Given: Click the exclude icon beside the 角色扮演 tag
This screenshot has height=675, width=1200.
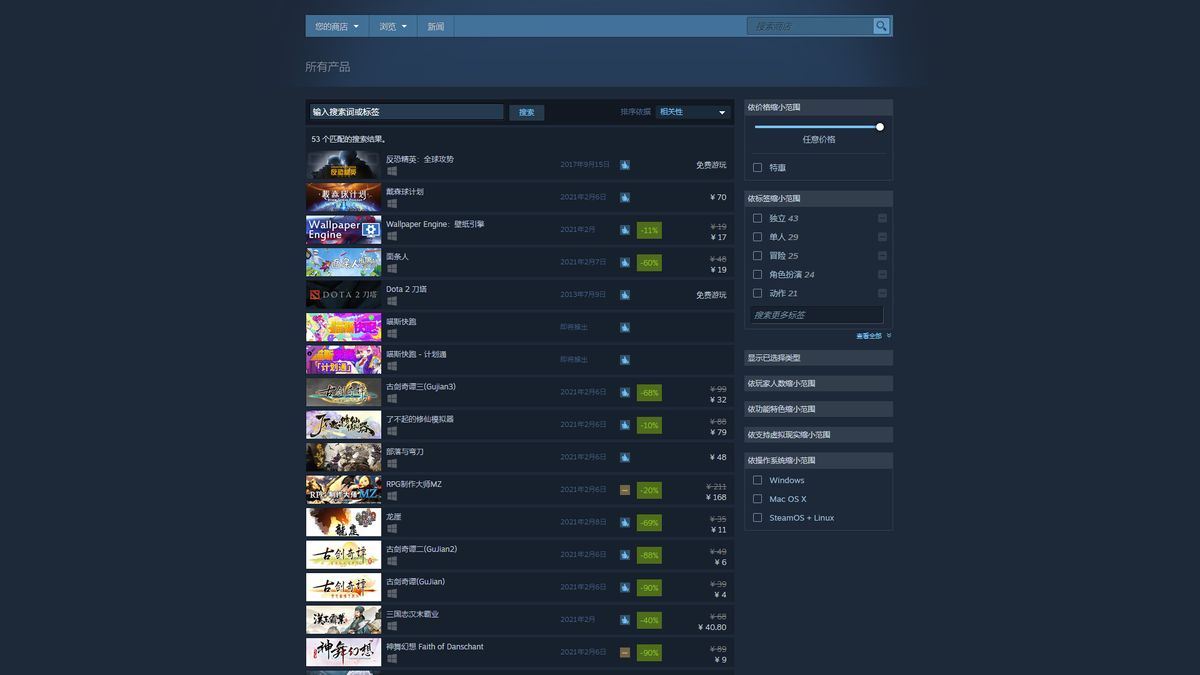Looking at the screenshot, I should (x=881, y=274).
